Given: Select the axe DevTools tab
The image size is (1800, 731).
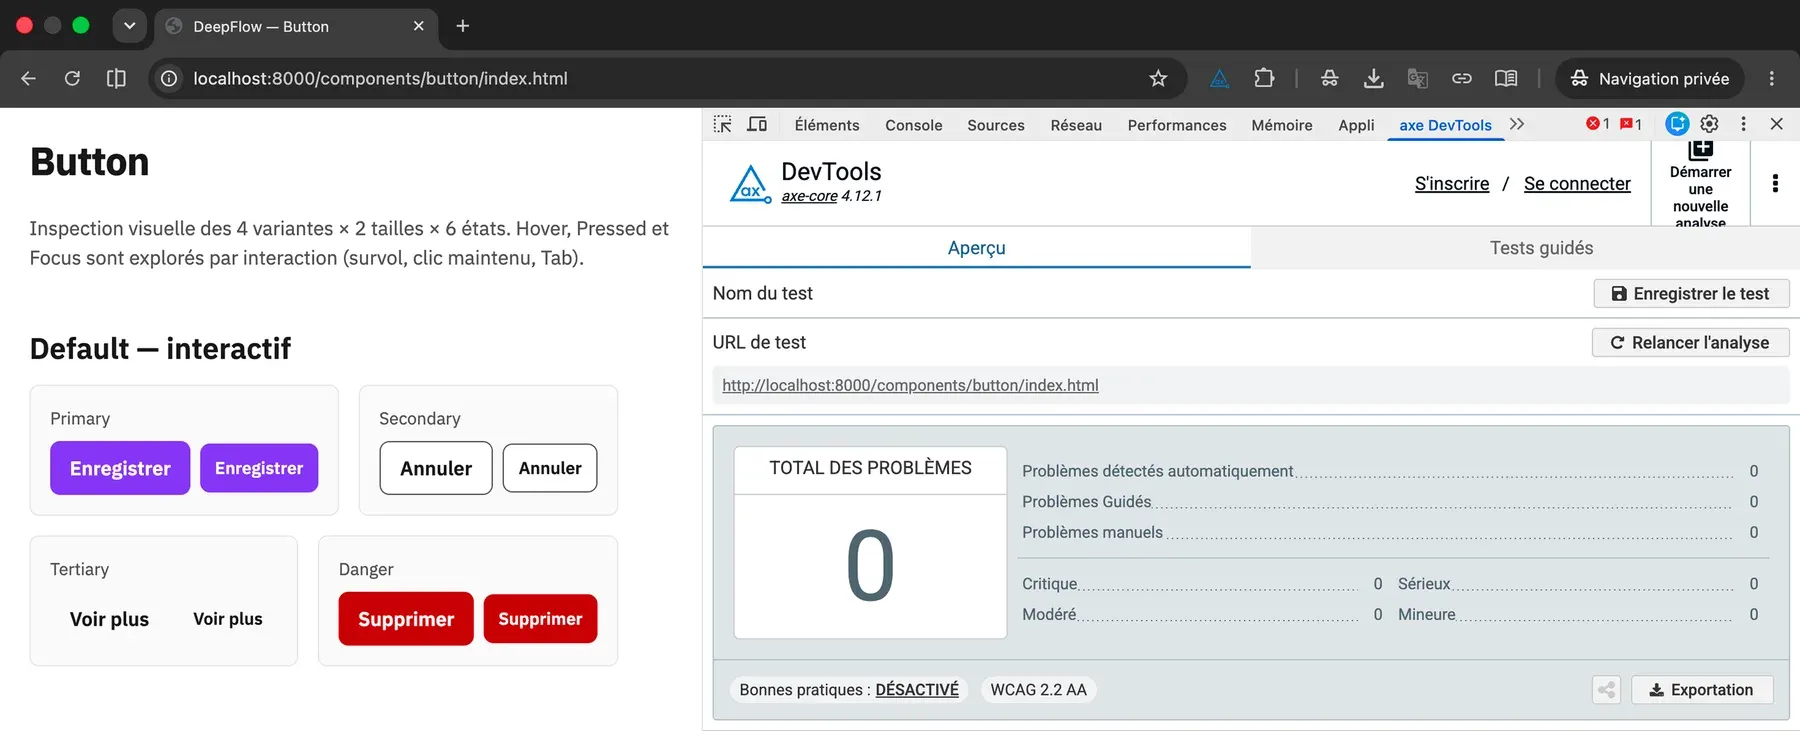Looking at the screenshot, I should click(1445, 125).
